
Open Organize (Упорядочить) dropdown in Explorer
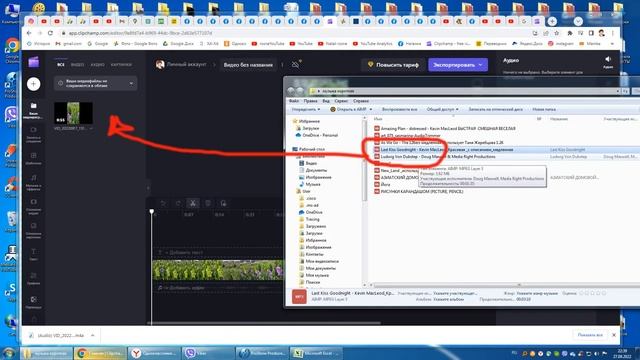(x=306, y=109)
